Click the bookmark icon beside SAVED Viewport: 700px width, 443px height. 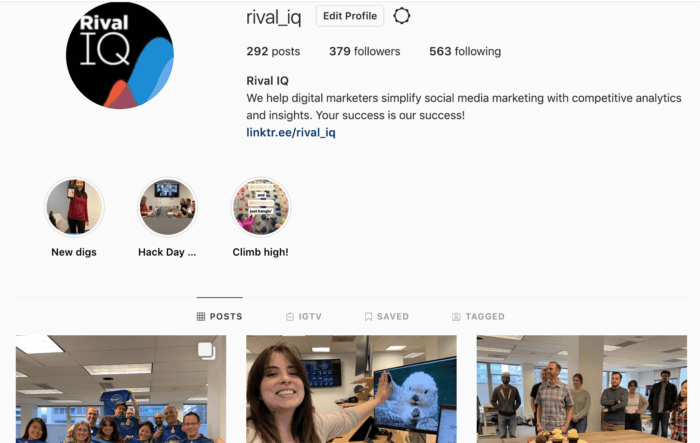coord(368,317)
